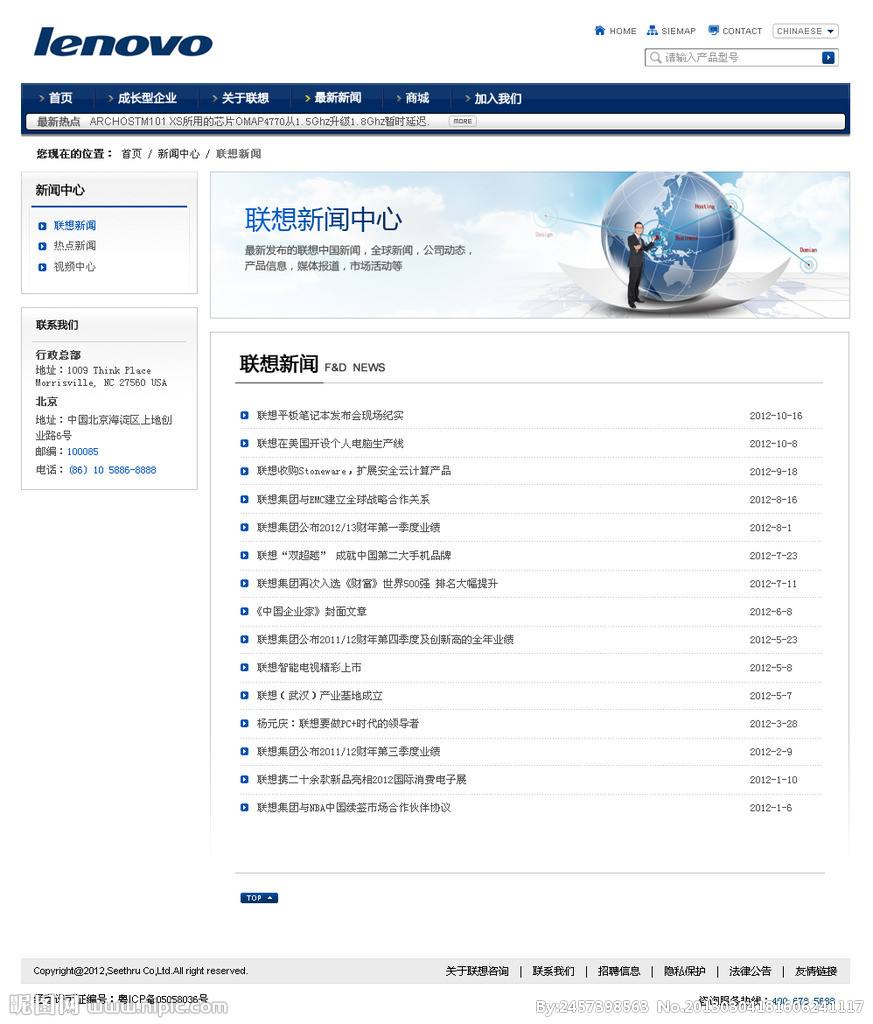The height and width of the screenshot is (1024, 873).
Task: Click date 2012-3-28
Action: (x=773, y=724)
